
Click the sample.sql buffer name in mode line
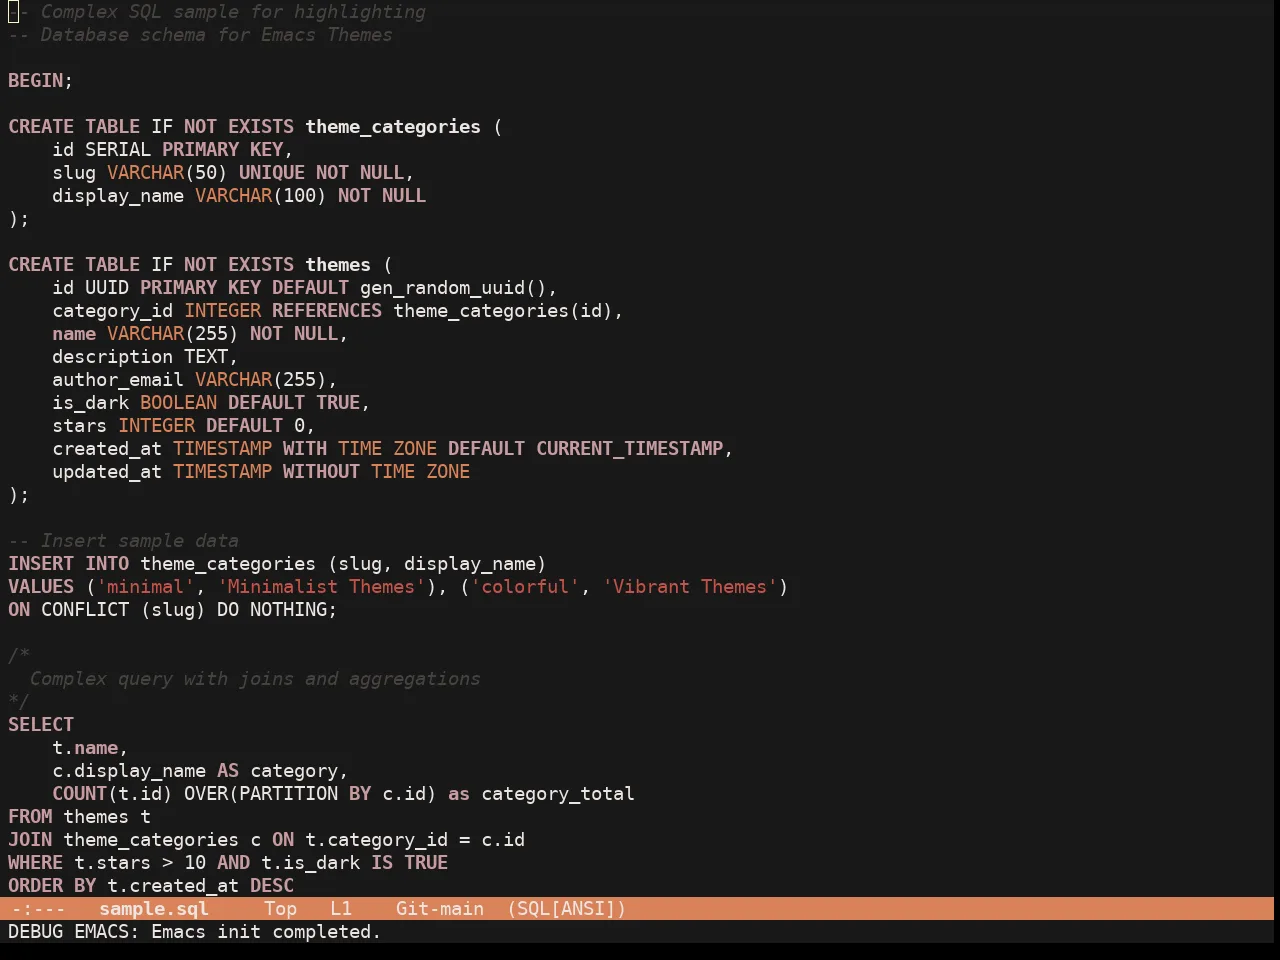point(154,909)
